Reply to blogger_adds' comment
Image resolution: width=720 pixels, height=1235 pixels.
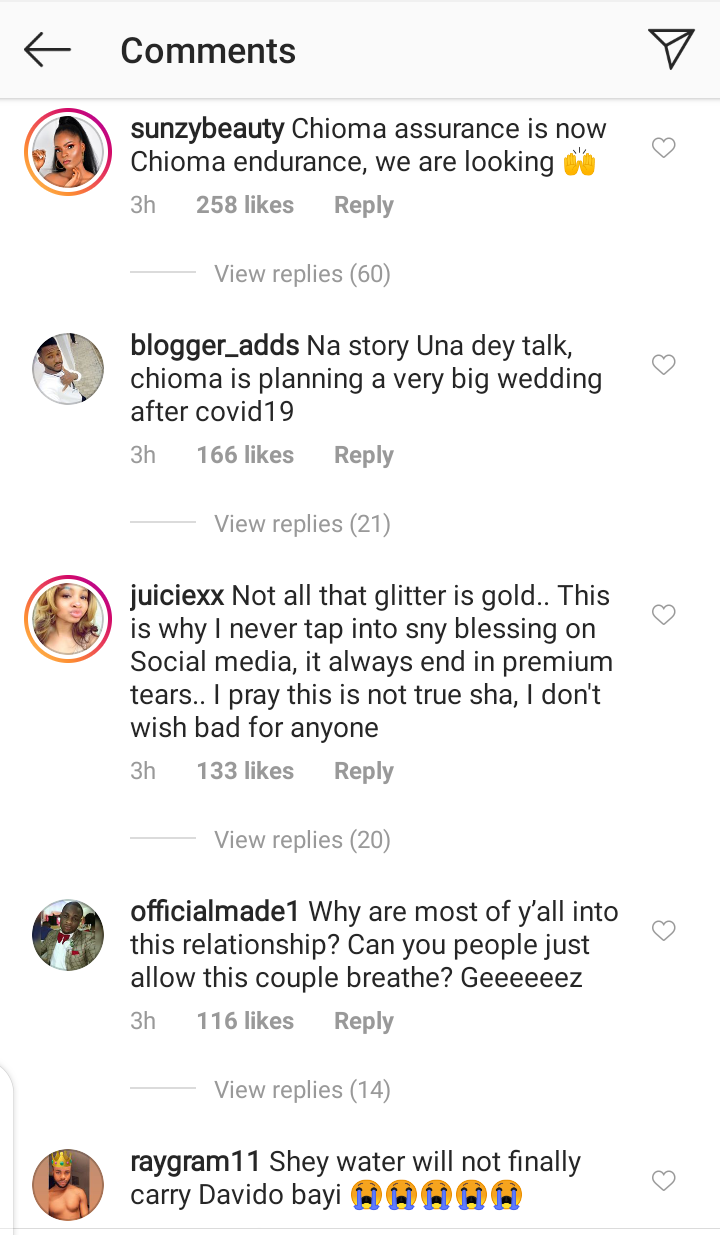pos(364,455)
